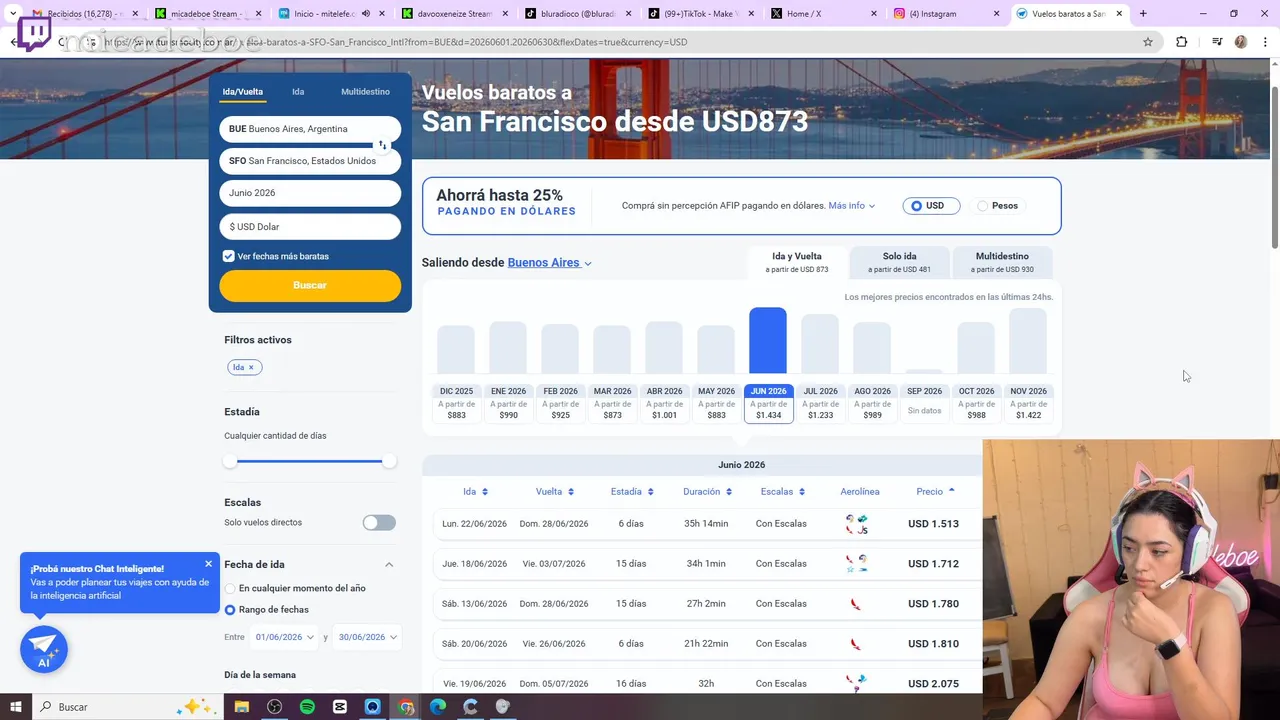Viewport: 1280px width, 720px height.
Task: Toggle Solo vuelos directos switch
Action: click(x=379, y=522)
